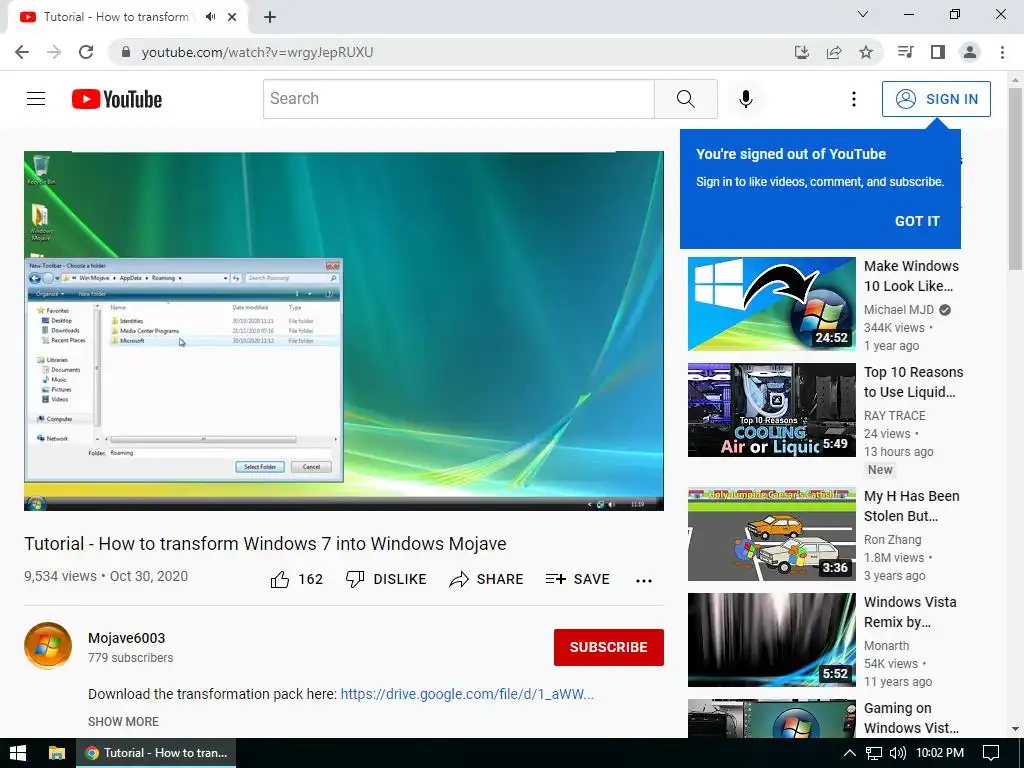Open Stolen But video title link
Screen dimensions: 1024x768
[x=912, y=506]
